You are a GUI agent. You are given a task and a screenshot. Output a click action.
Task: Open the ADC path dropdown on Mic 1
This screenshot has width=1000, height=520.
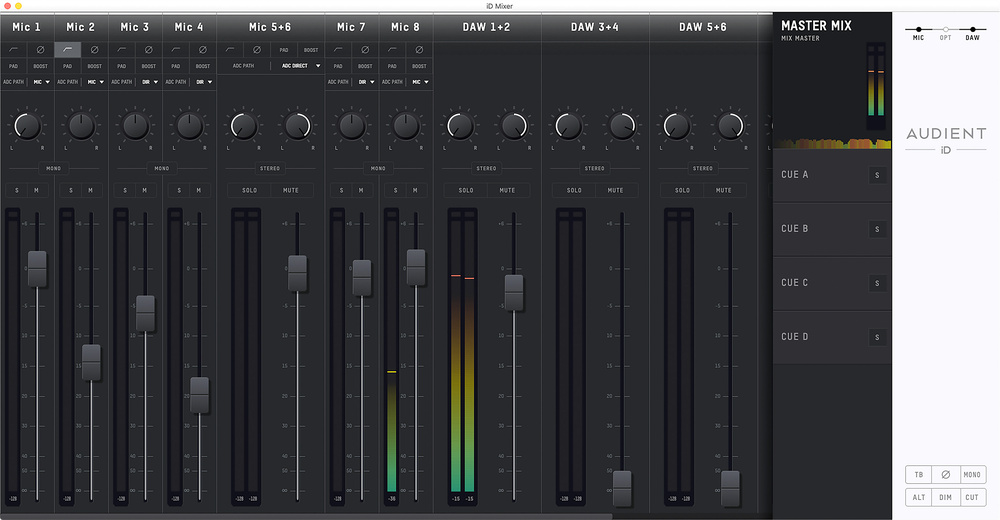coord(41,82)
